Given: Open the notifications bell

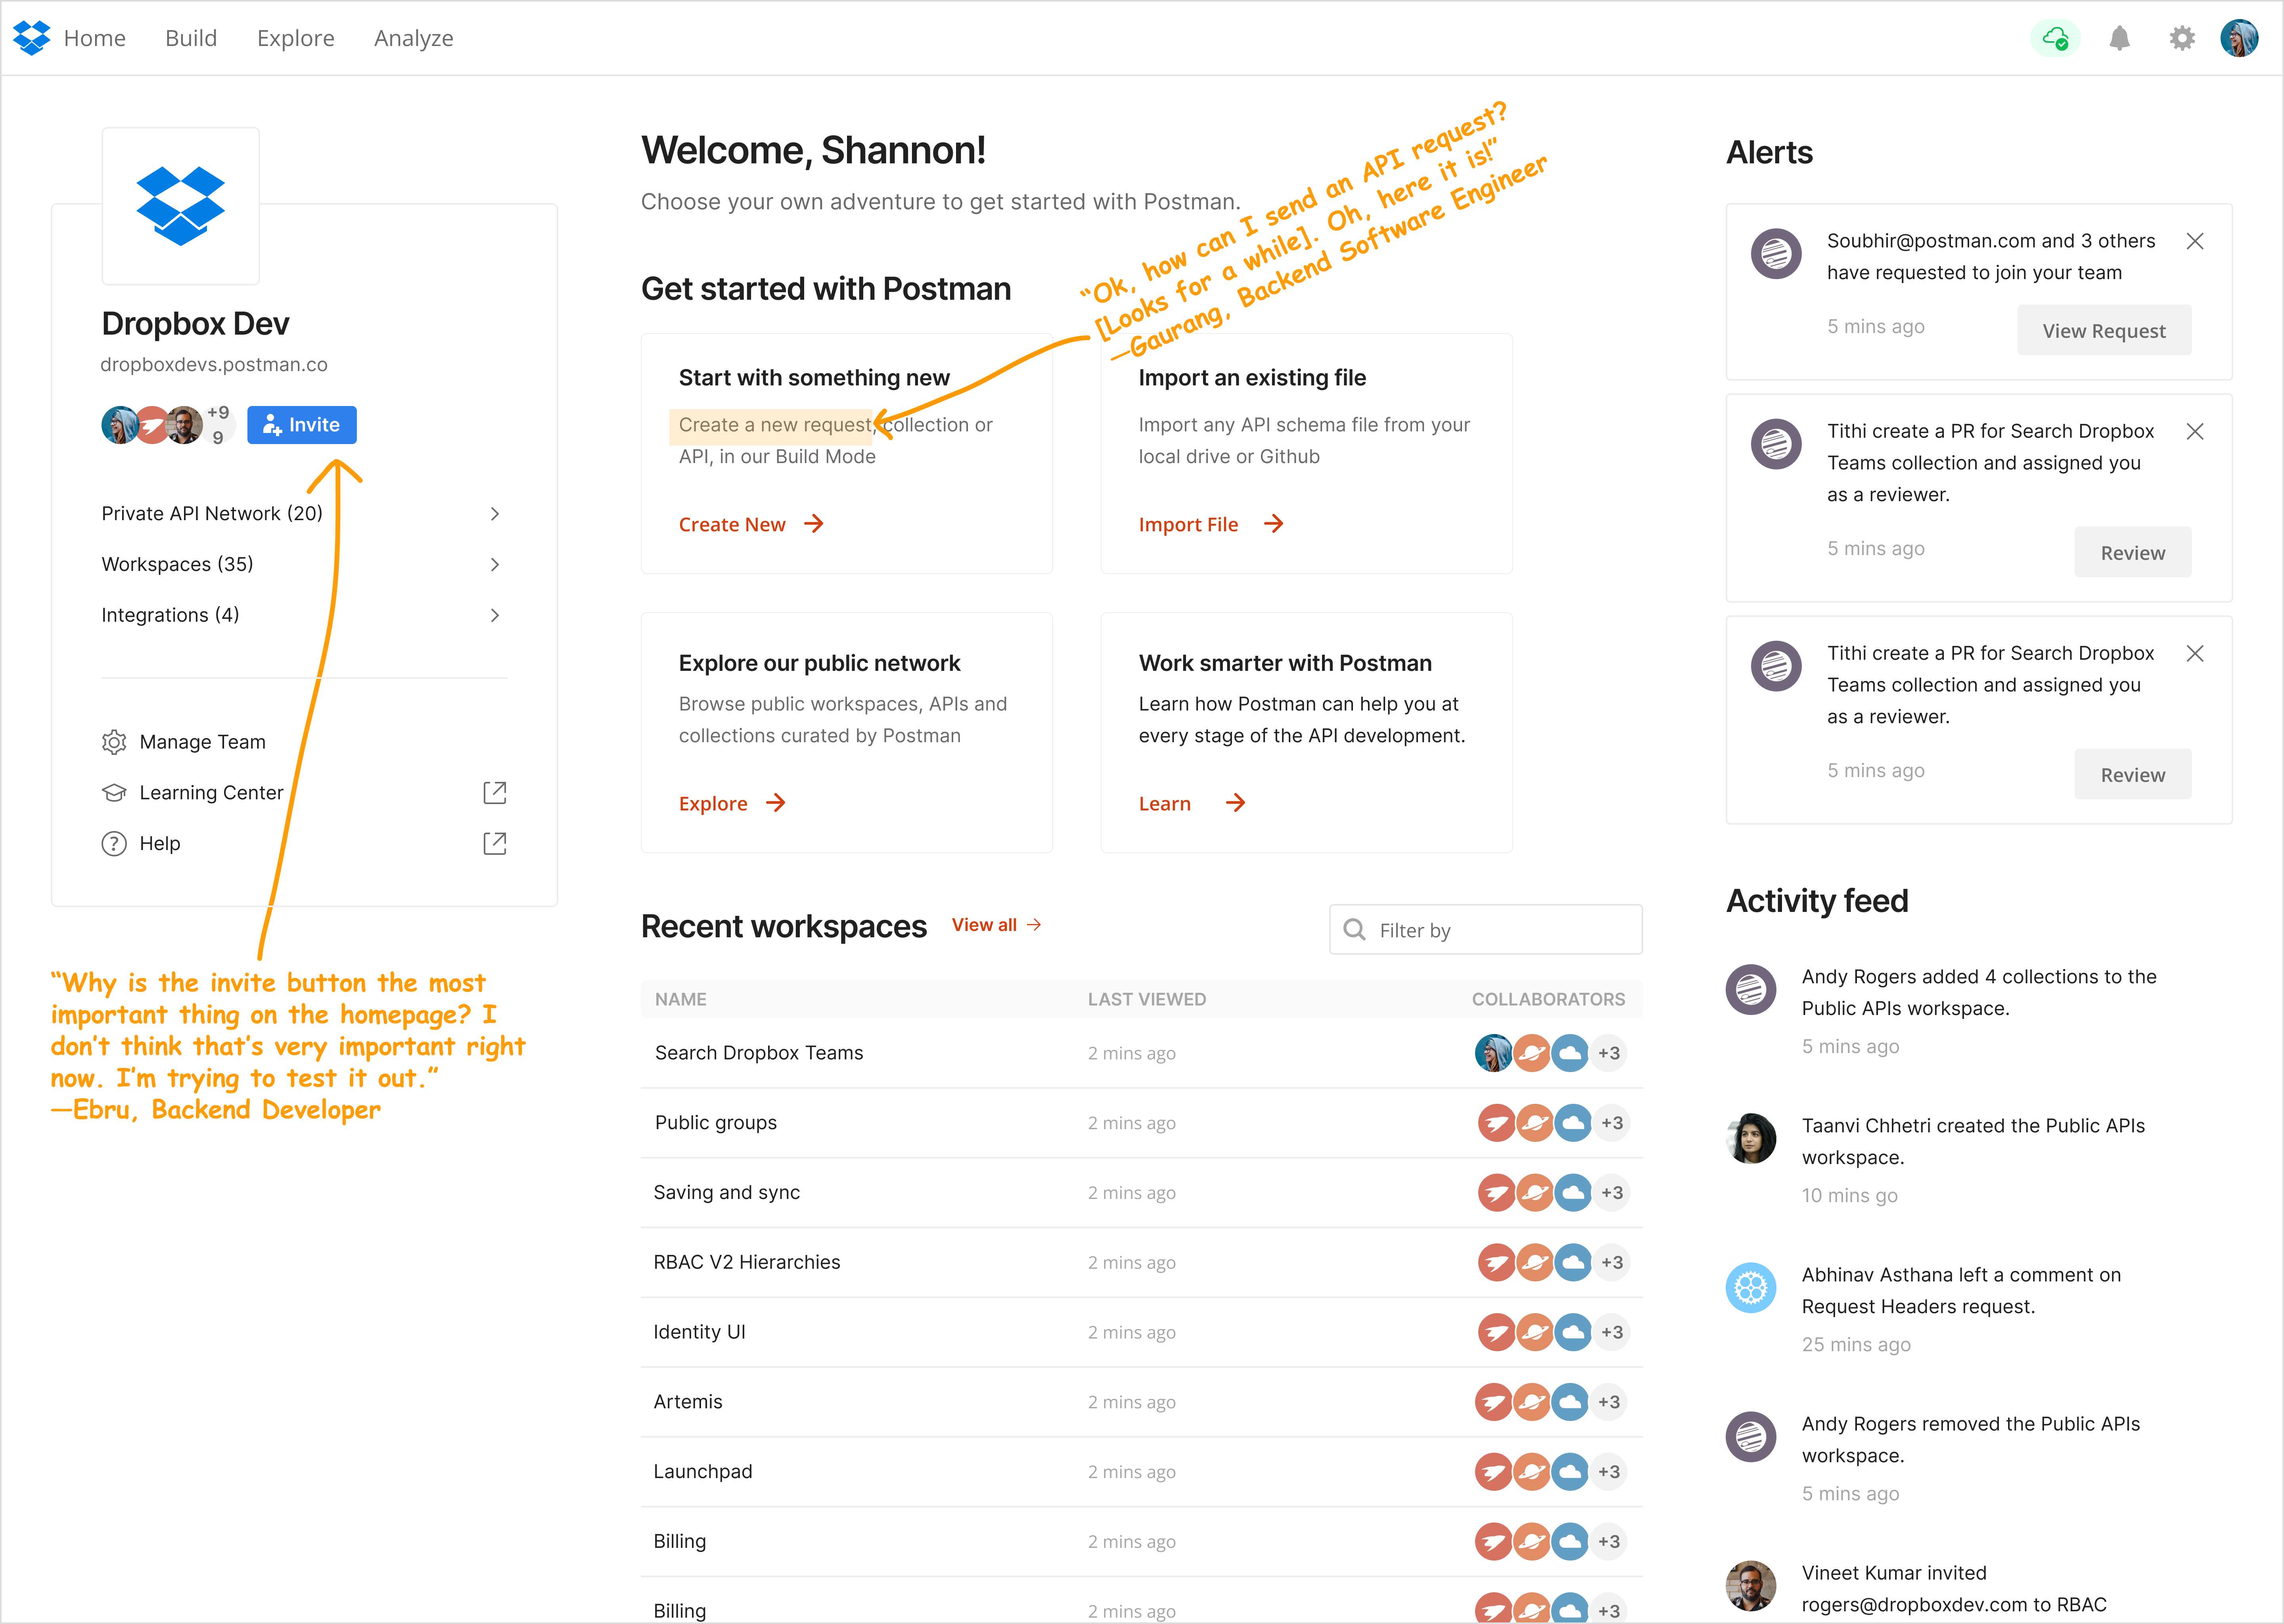Looking at the screenshot, I should tap(2119, 38).
